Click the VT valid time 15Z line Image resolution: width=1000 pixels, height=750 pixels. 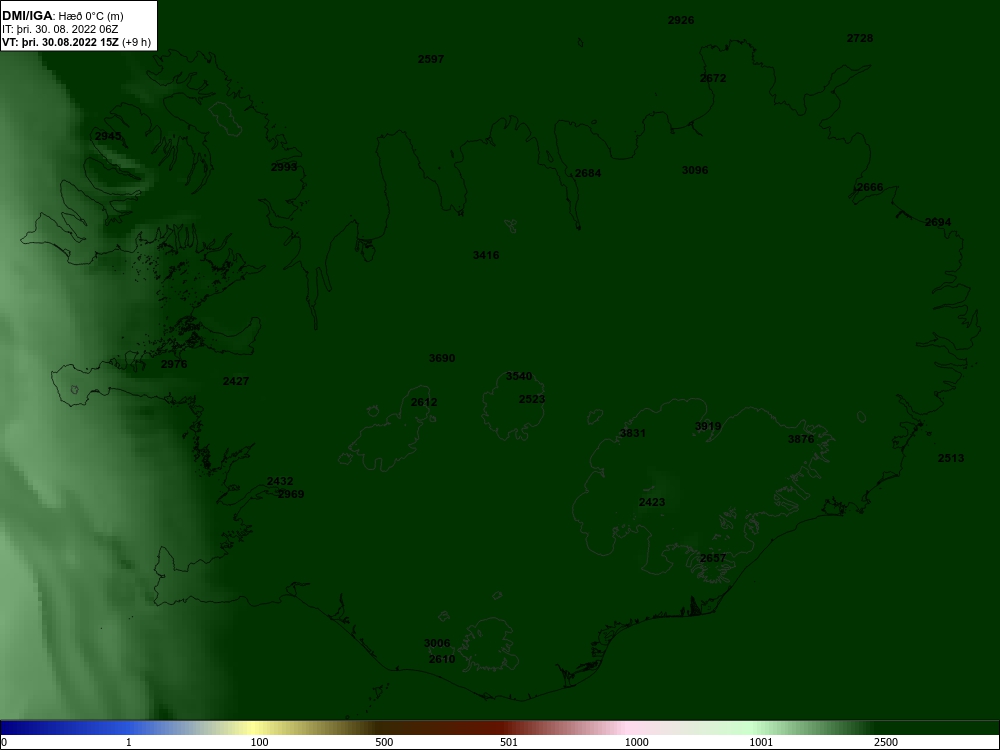click(77, 43)
